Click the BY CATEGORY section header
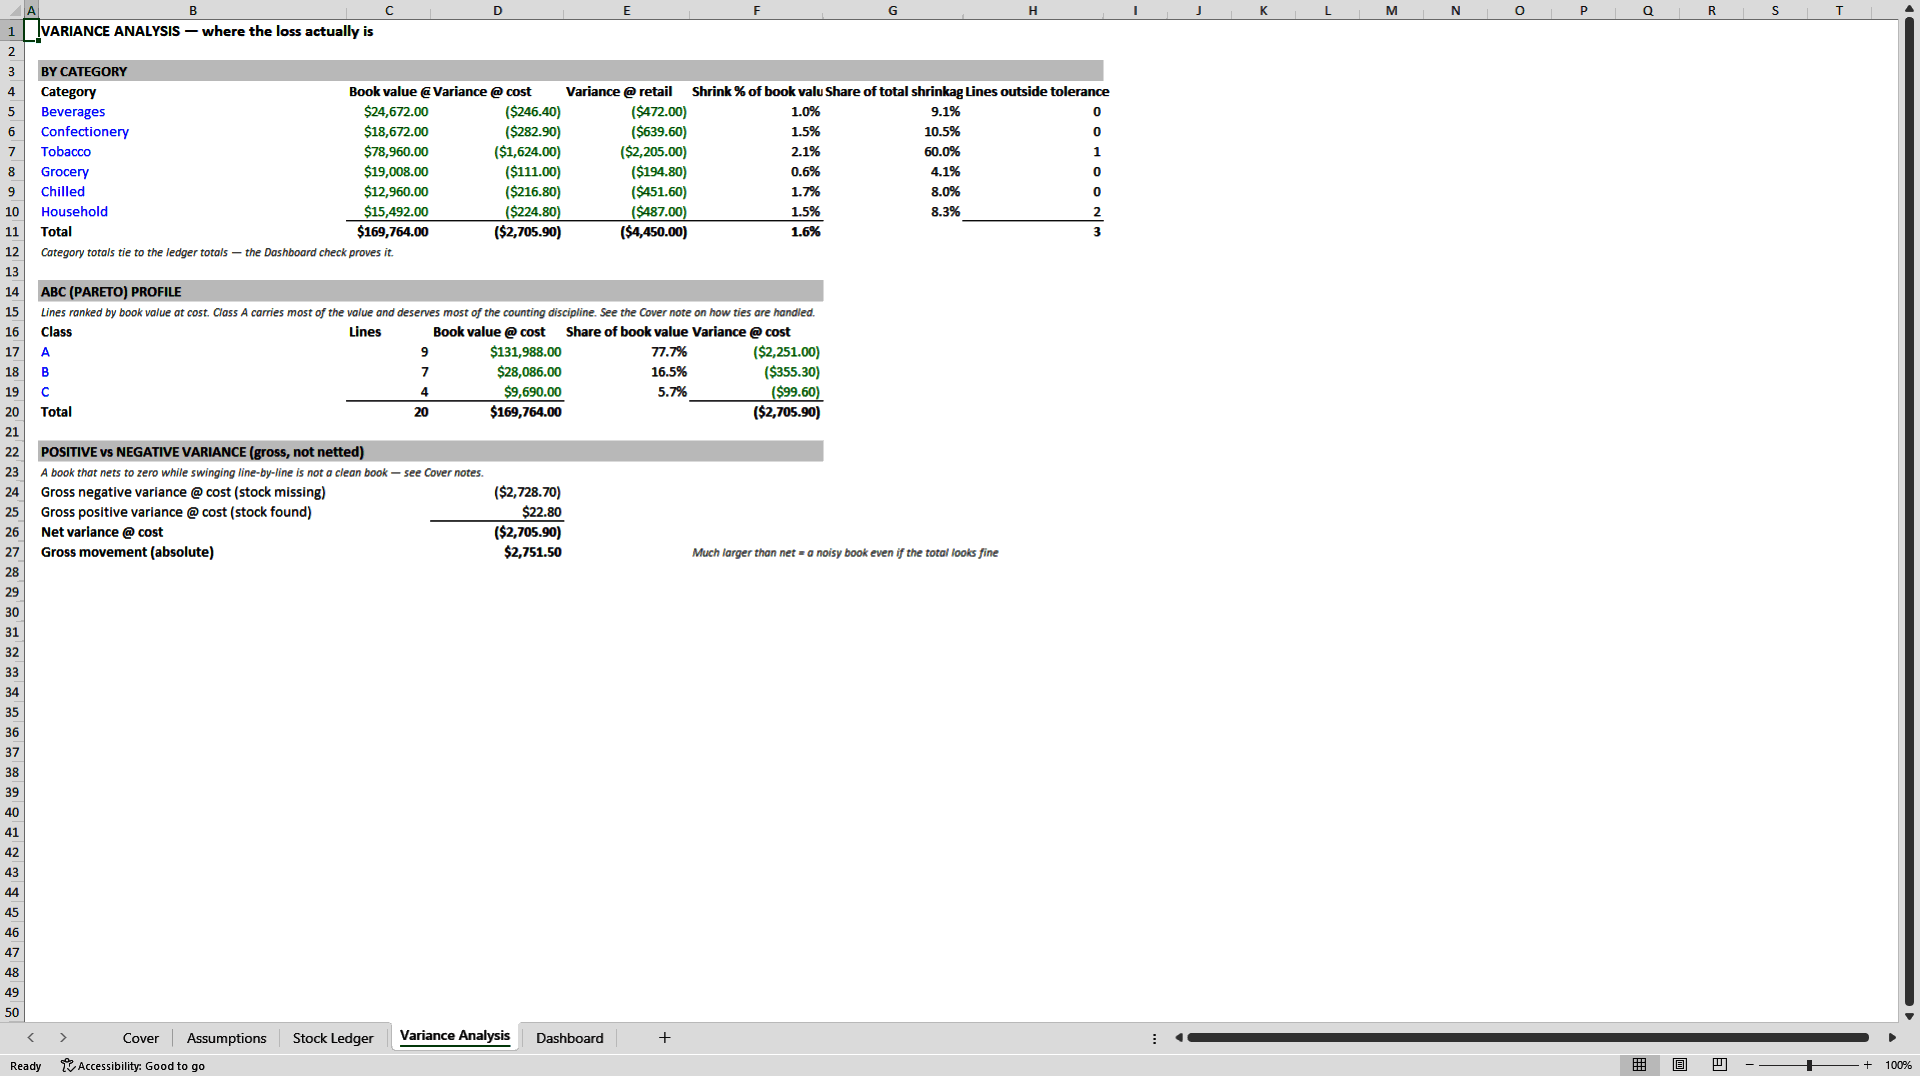Image resolution: width=1920 pixels, height=1076 pixels. pyautogui.click(x=570, y=72)
